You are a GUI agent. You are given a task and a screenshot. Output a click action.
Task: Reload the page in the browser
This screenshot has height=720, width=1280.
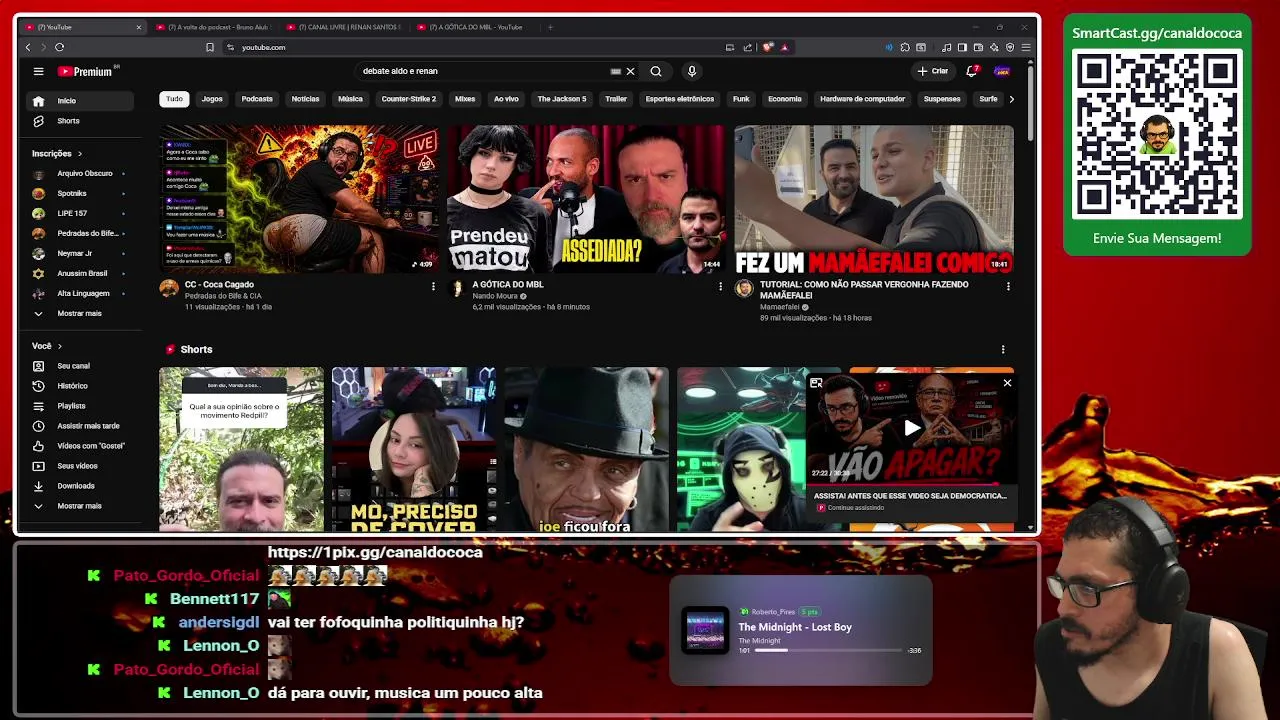[59, 47]
